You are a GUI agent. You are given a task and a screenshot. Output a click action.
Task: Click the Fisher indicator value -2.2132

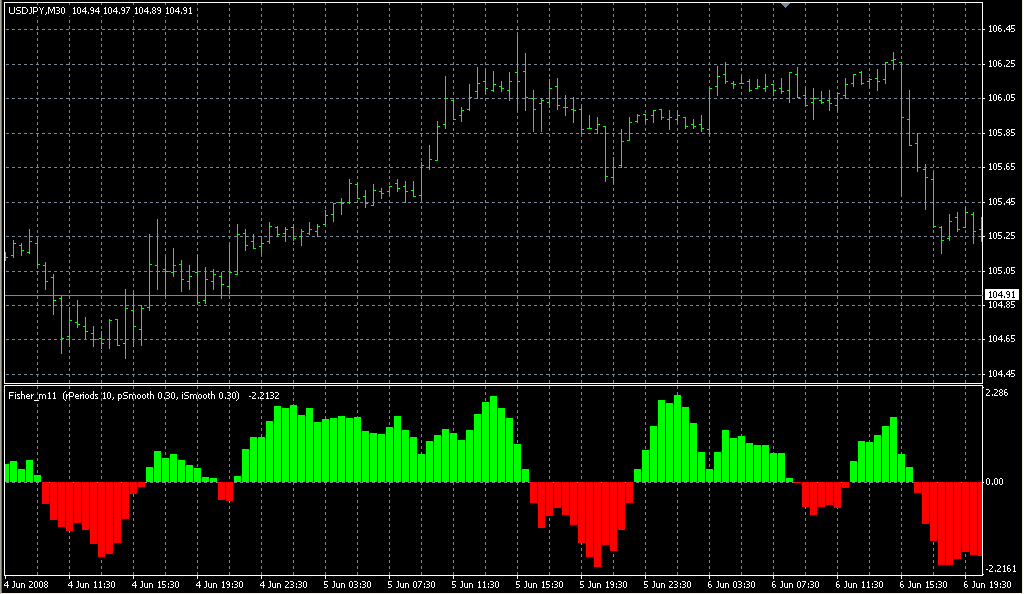pyautogui.click(x=264, y=396)
